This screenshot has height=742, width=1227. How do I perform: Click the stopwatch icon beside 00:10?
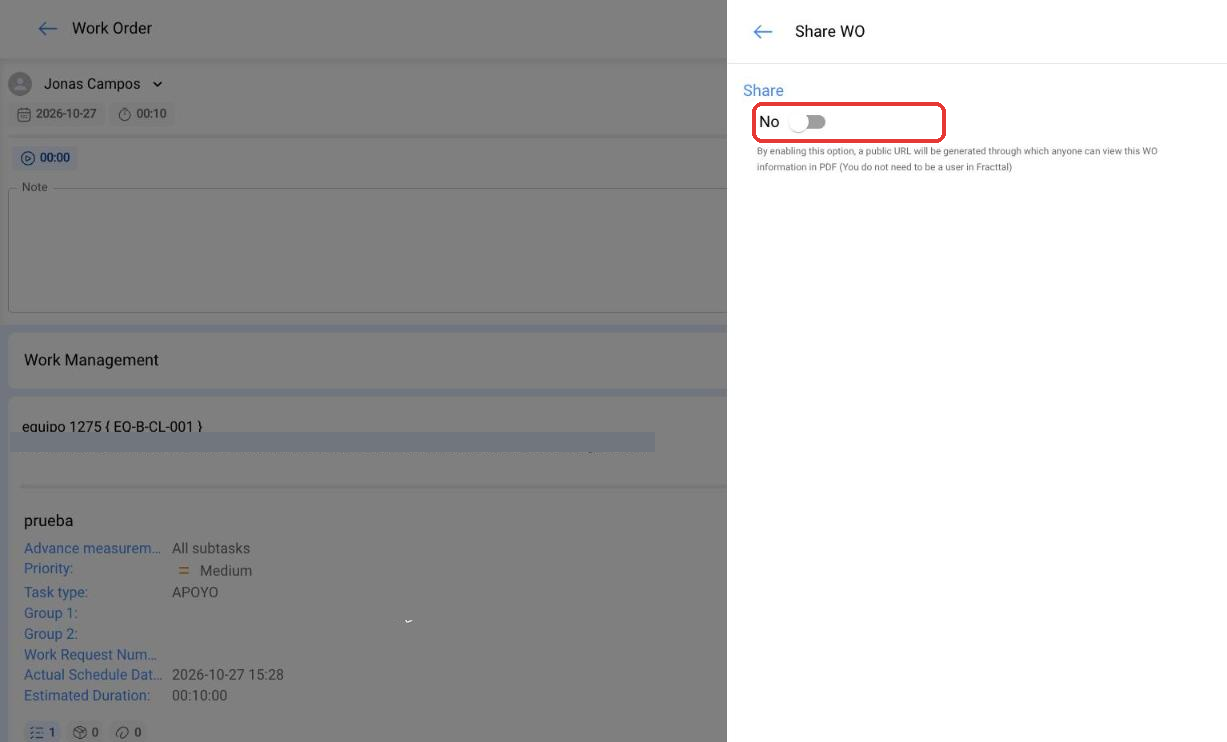(x=125, y=115)
